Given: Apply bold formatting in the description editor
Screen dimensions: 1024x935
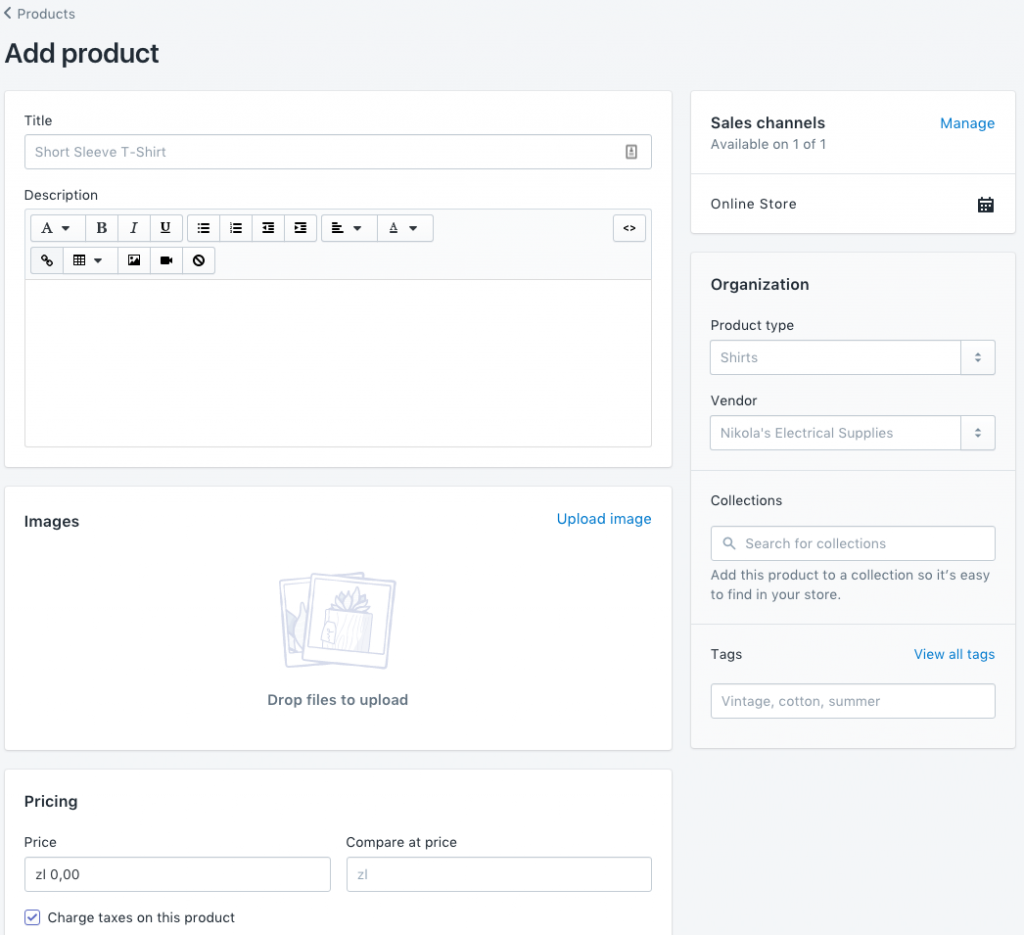Looking at the screenshot, I should pyautogui.click(x=101, y=228).
